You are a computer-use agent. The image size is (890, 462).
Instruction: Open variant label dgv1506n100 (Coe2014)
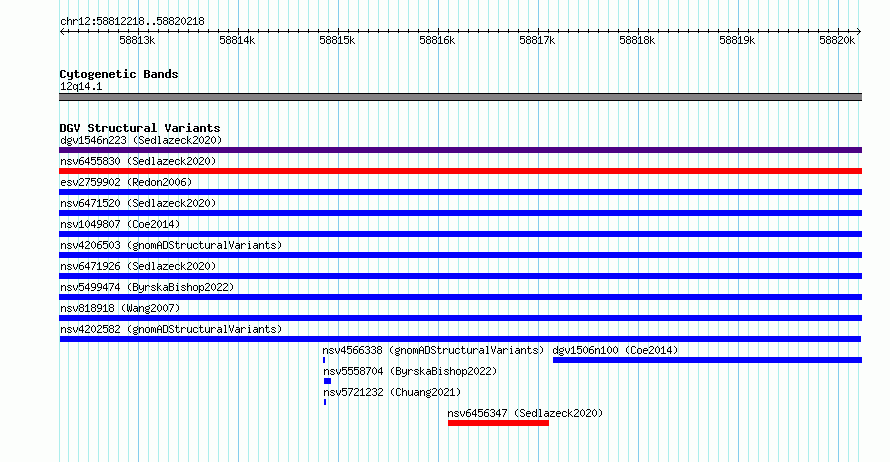tap(615, 350)
